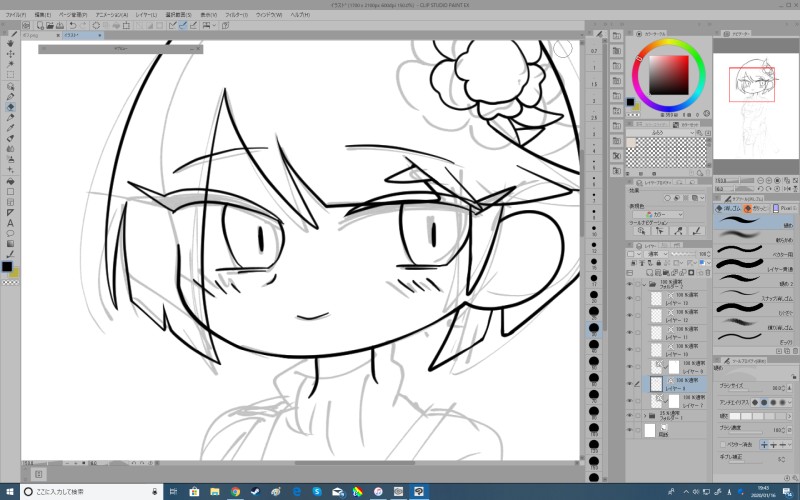Rotate canvas left in Navigator
Viewport: 800px width, 500px height.
[x=761, y=189]
